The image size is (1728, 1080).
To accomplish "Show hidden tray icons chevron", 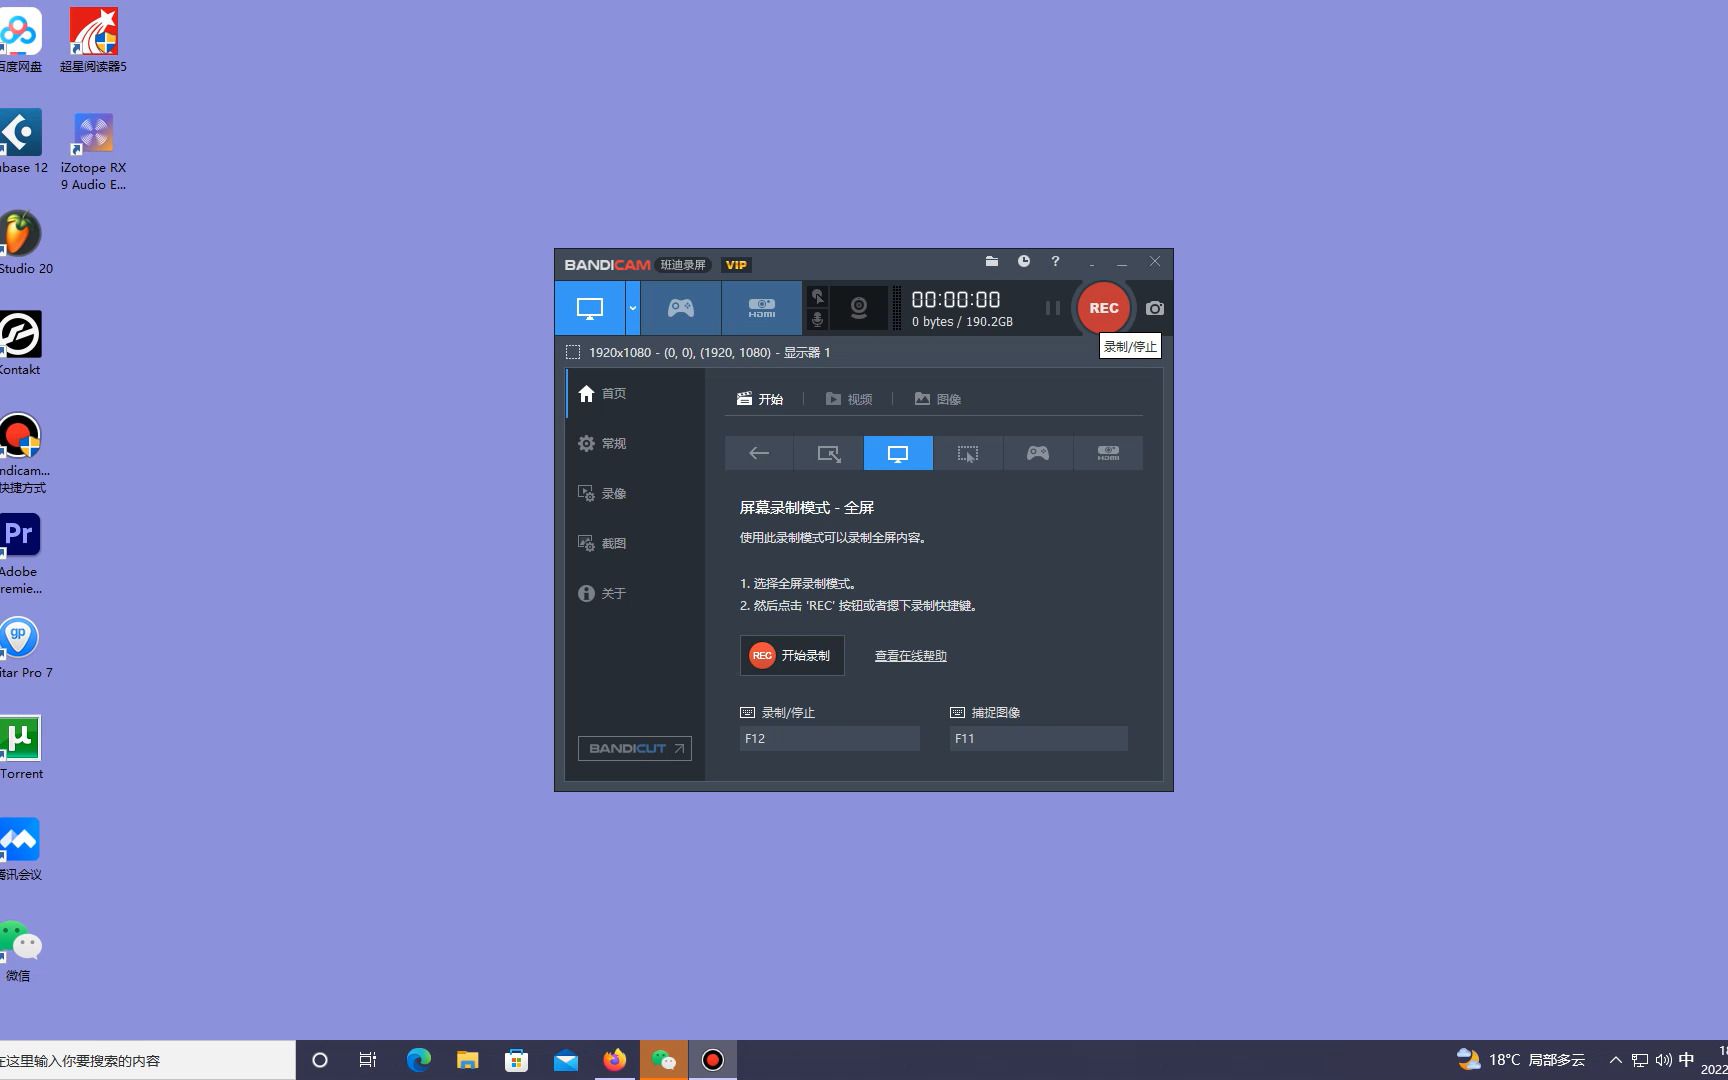I will [x=1615, y=1060].
